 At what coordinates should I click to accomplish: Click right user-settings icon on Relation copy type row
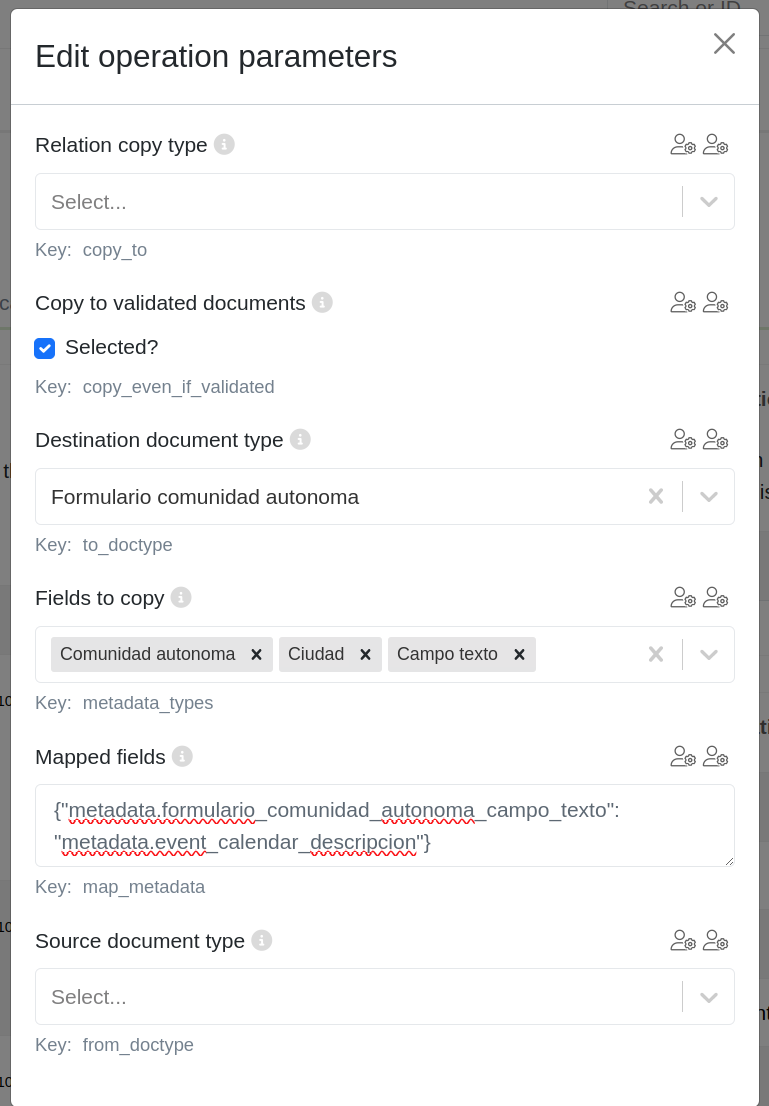(716, 145)
